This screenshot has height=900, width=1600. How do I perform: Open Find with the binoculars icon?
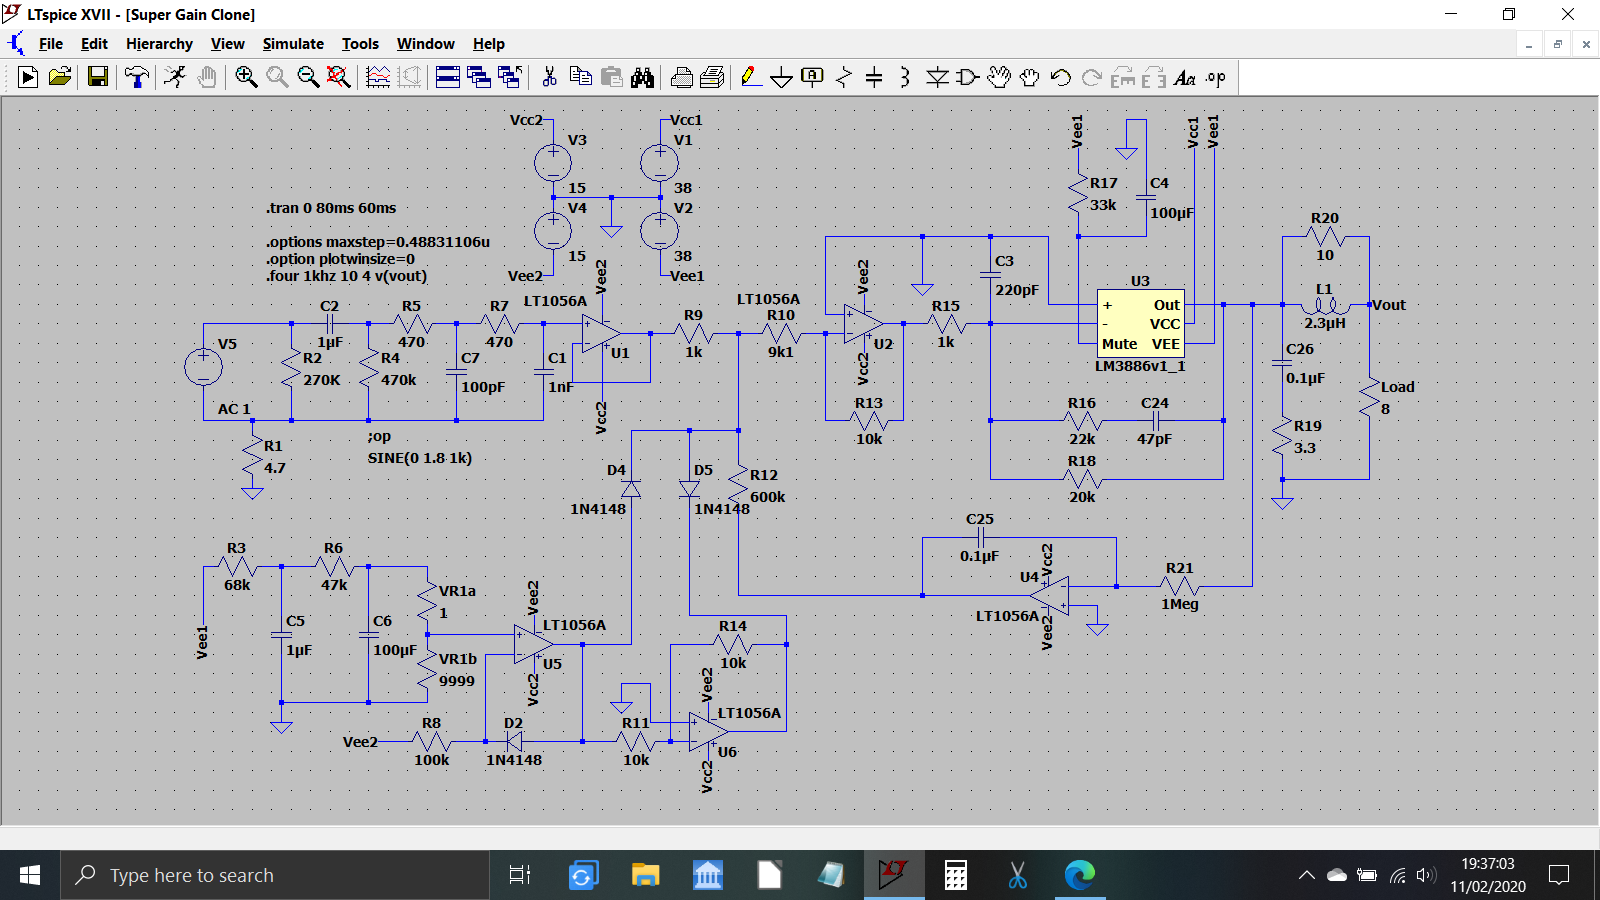pos(642,77)
